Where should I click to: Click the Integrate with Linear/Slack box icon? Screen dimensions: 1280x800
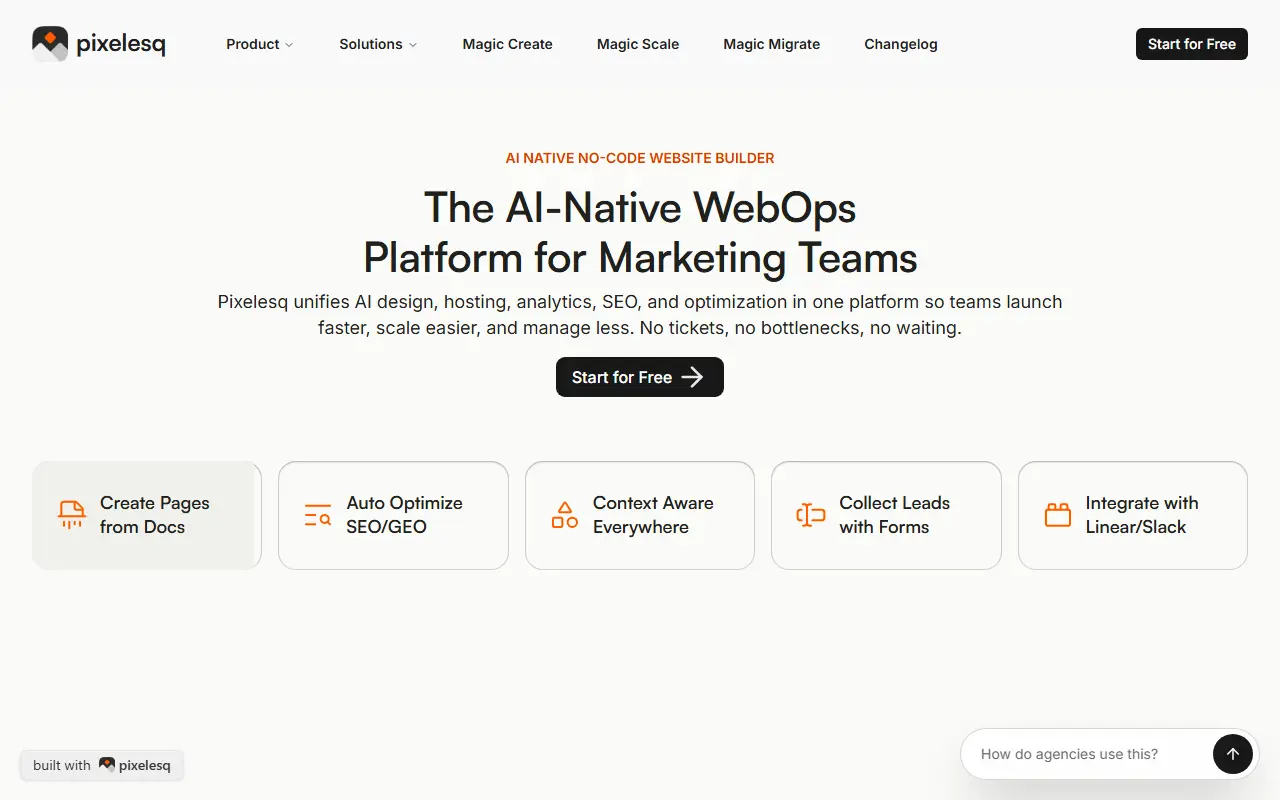pyautogui.click(x=1058, y=515)
